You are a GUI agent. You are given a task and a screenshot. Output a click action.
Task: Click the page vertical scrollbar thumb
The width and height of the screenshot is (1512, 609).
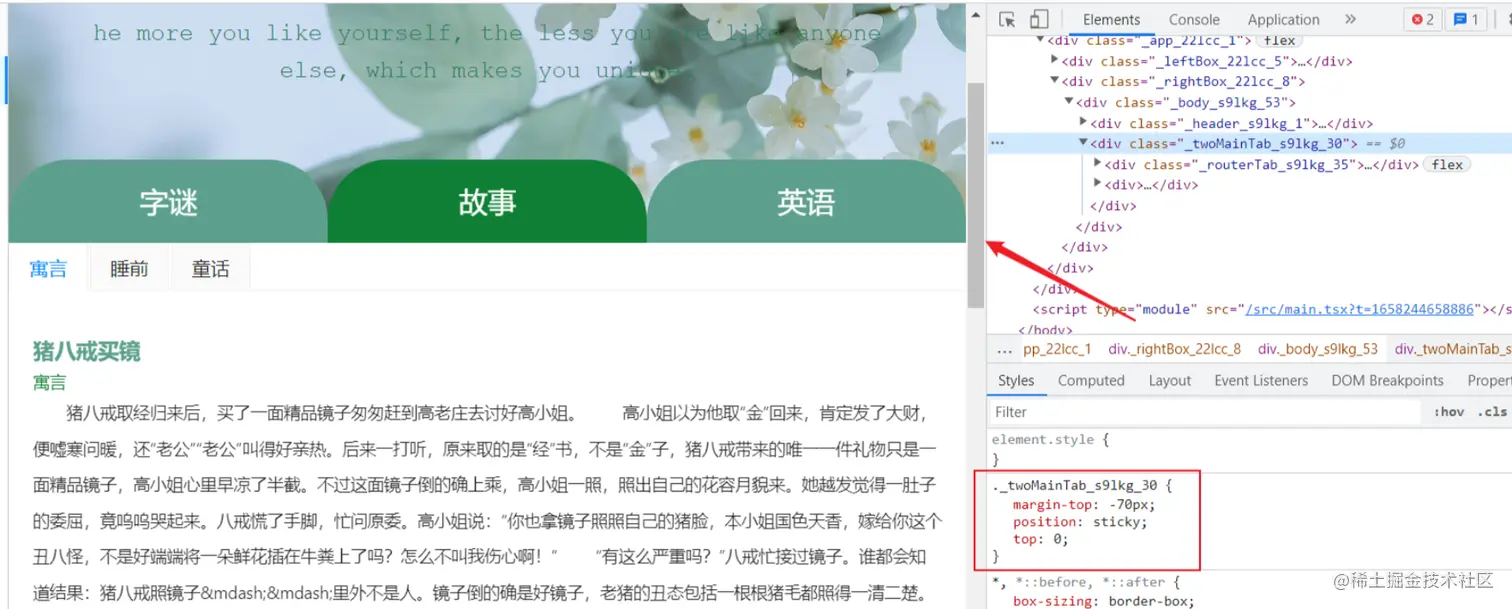tap(976, 195)
